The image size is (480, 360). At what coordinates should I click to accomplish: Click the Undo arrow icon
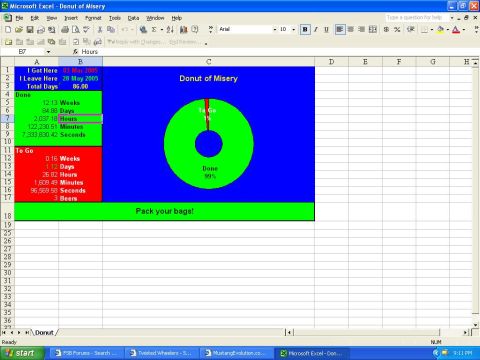click(x=125, y=30)
